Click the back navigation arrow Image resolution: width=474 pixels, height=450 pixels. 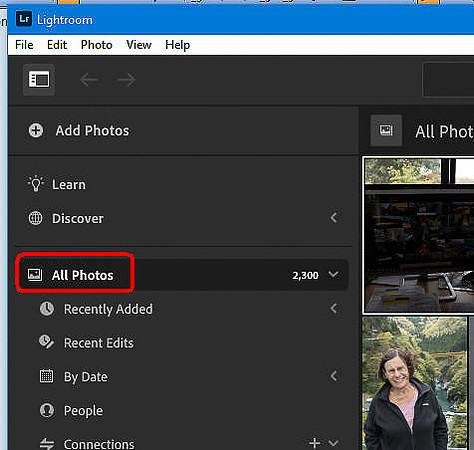pyautogui.click(x=89, y=80)
